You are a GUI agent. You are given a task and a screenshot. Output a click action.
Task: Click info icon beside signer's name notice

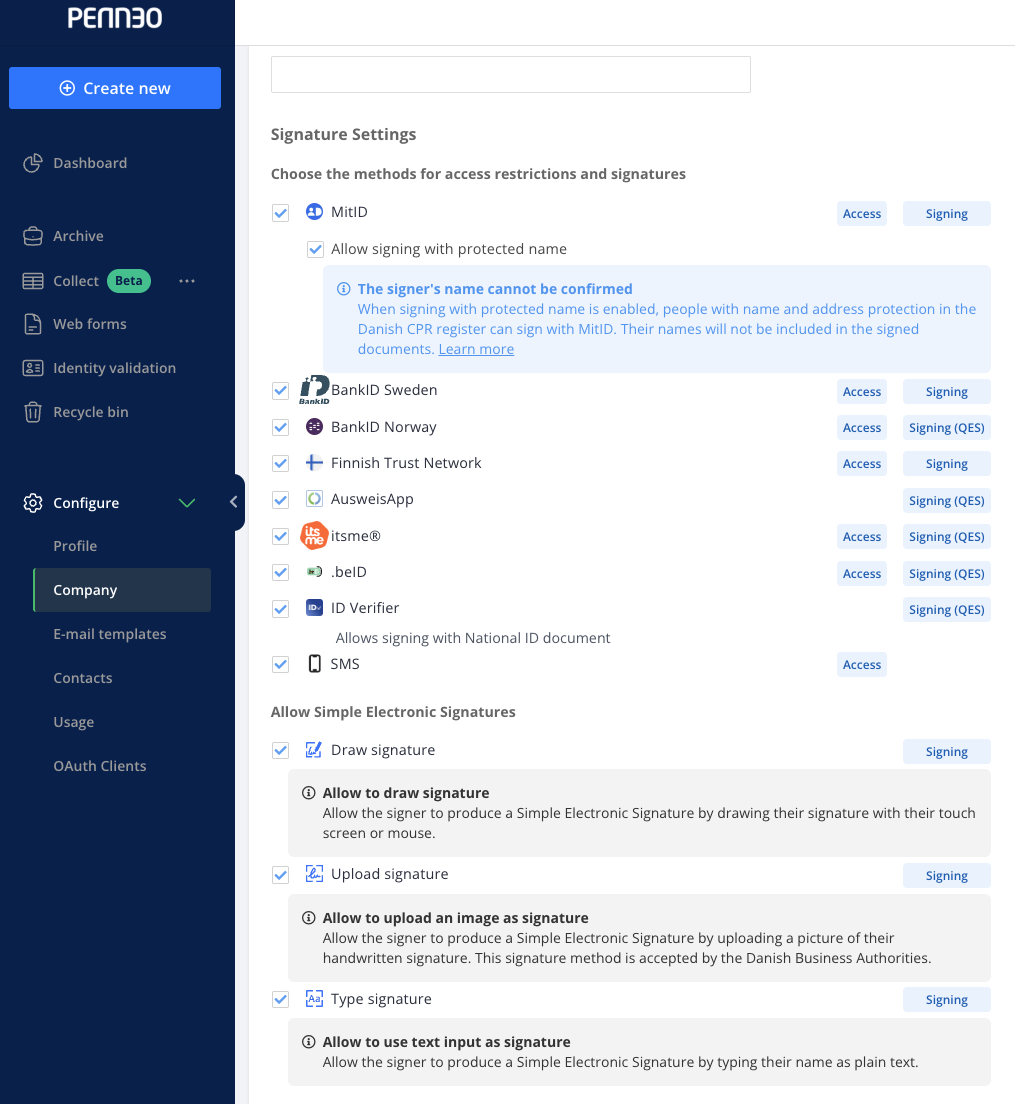343,289
